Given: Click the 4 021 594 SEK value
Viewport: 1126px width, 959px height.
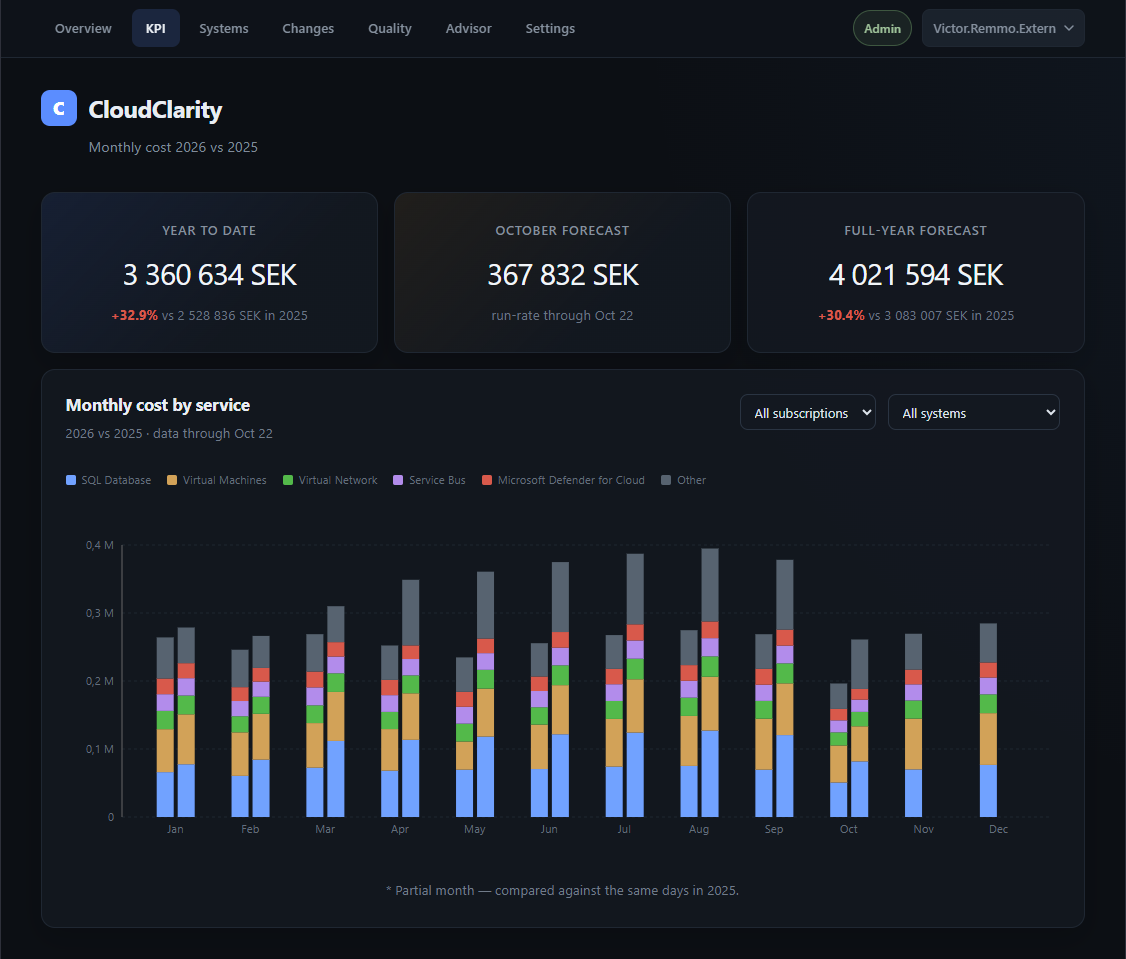Looking at the screenshot, I should coord(916,275).
